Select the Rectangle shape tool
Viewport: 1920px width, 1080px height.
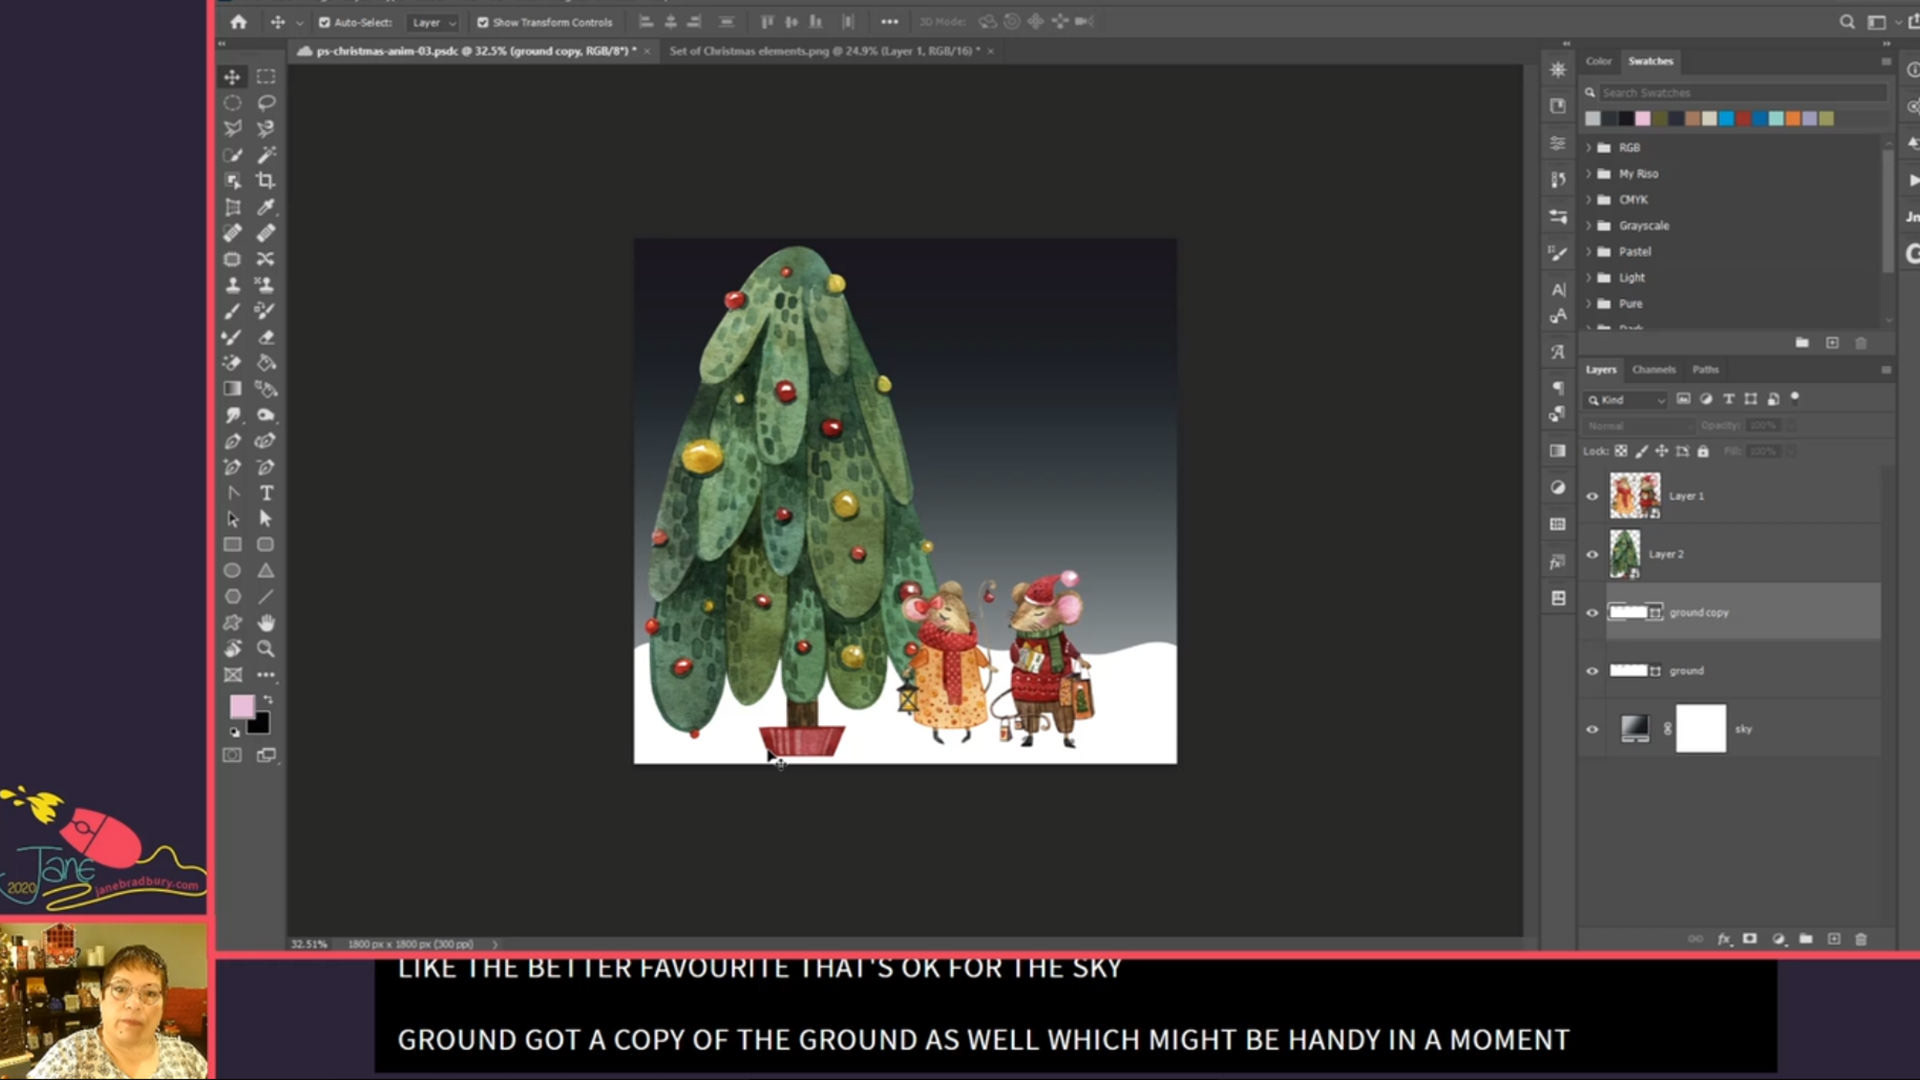pyautogui.click(x=232, y=545)
